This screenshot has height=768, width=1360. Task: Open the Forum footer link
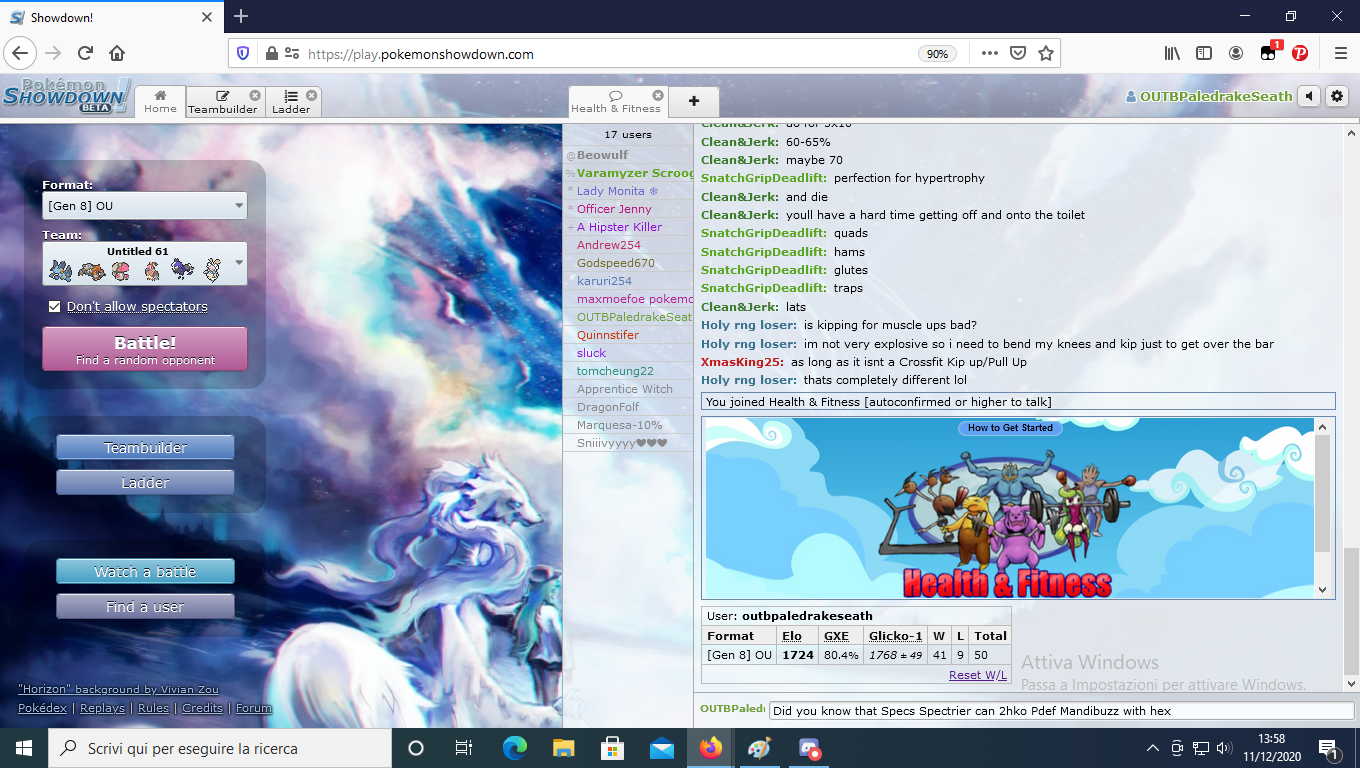(253, 708)
